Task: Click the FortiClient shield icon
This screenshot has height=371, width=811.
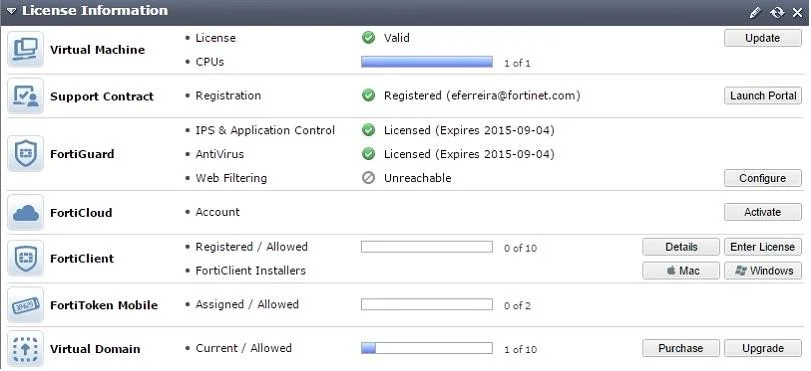Action: point(25,258)
